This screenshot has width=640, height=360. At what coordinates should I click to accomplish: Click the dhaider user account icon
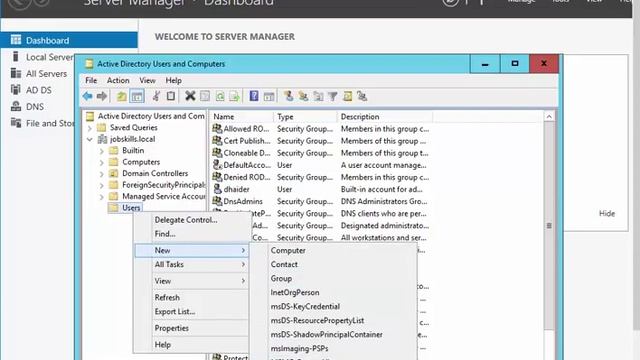click(217, 189)
